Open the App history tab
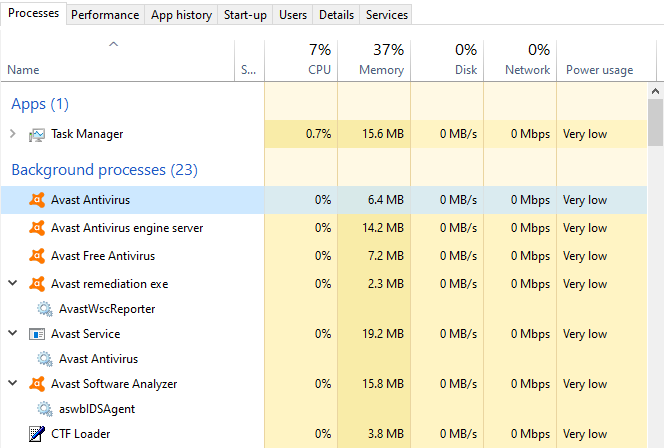Screen dimensions: 664x448 [181, 15]
